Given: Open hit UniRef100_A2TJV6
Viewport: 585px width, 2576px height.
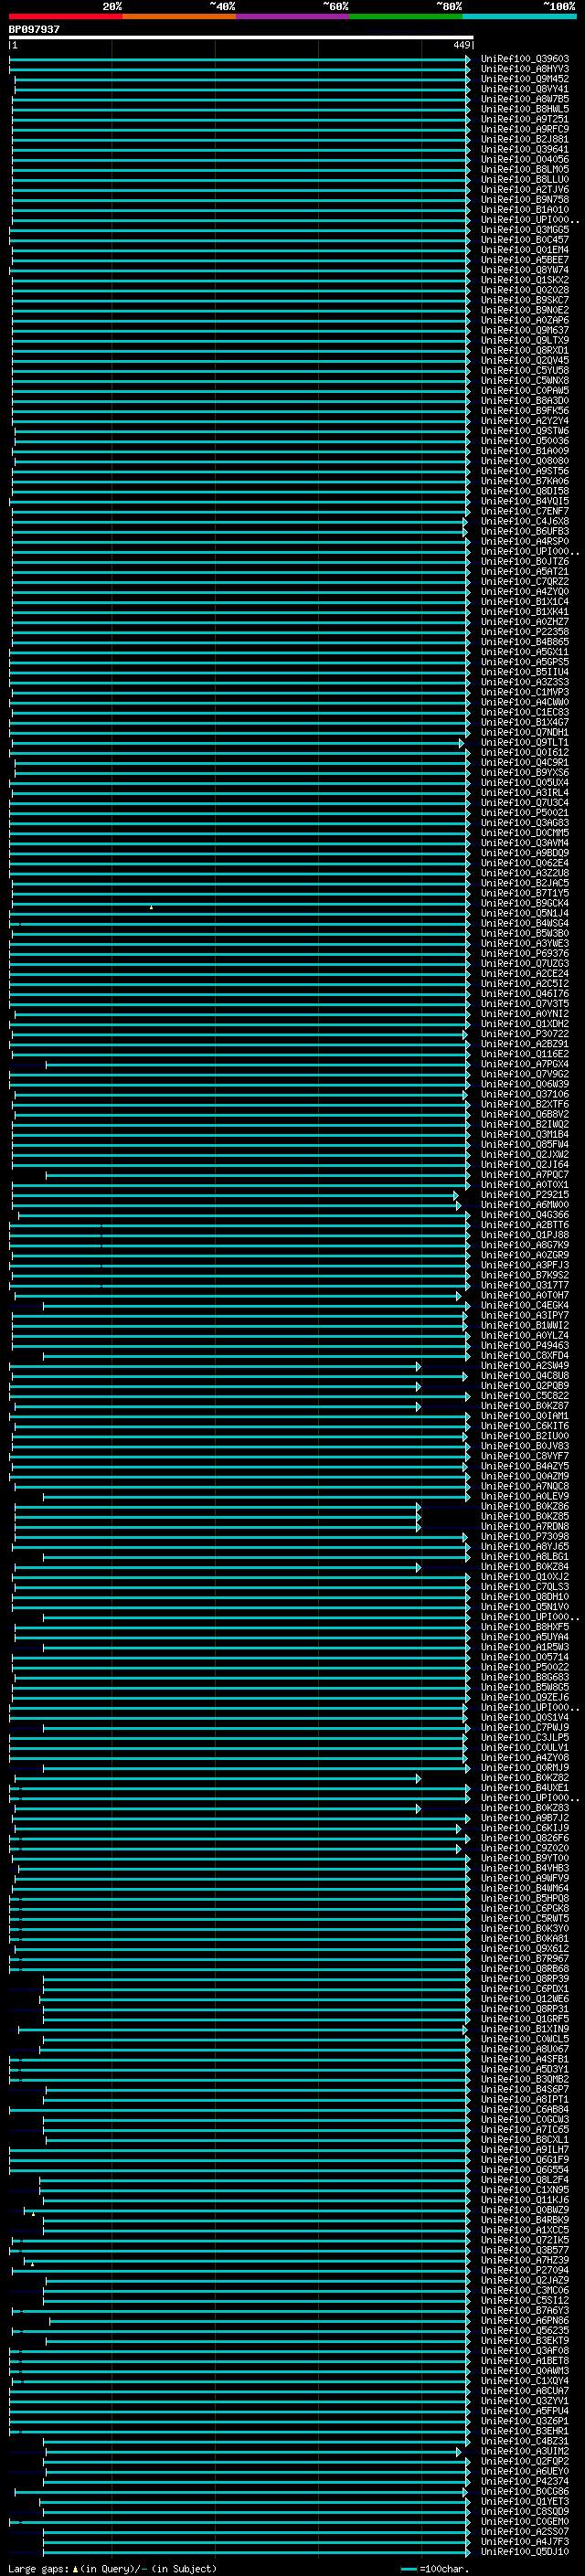Looking at the screenshot, I should pos(525,189).
